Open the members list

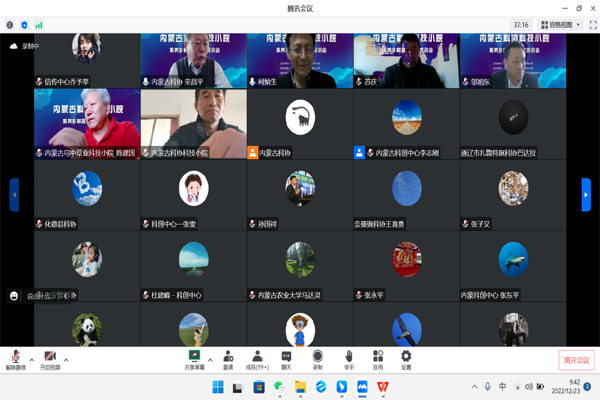point(257,358)
